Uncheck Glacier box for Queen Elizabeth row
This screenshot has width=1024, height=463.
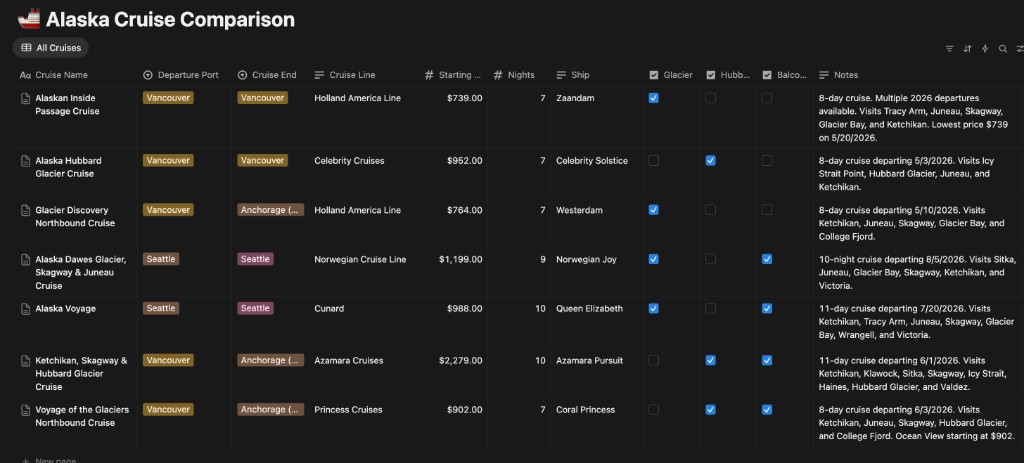click(654, 308)
